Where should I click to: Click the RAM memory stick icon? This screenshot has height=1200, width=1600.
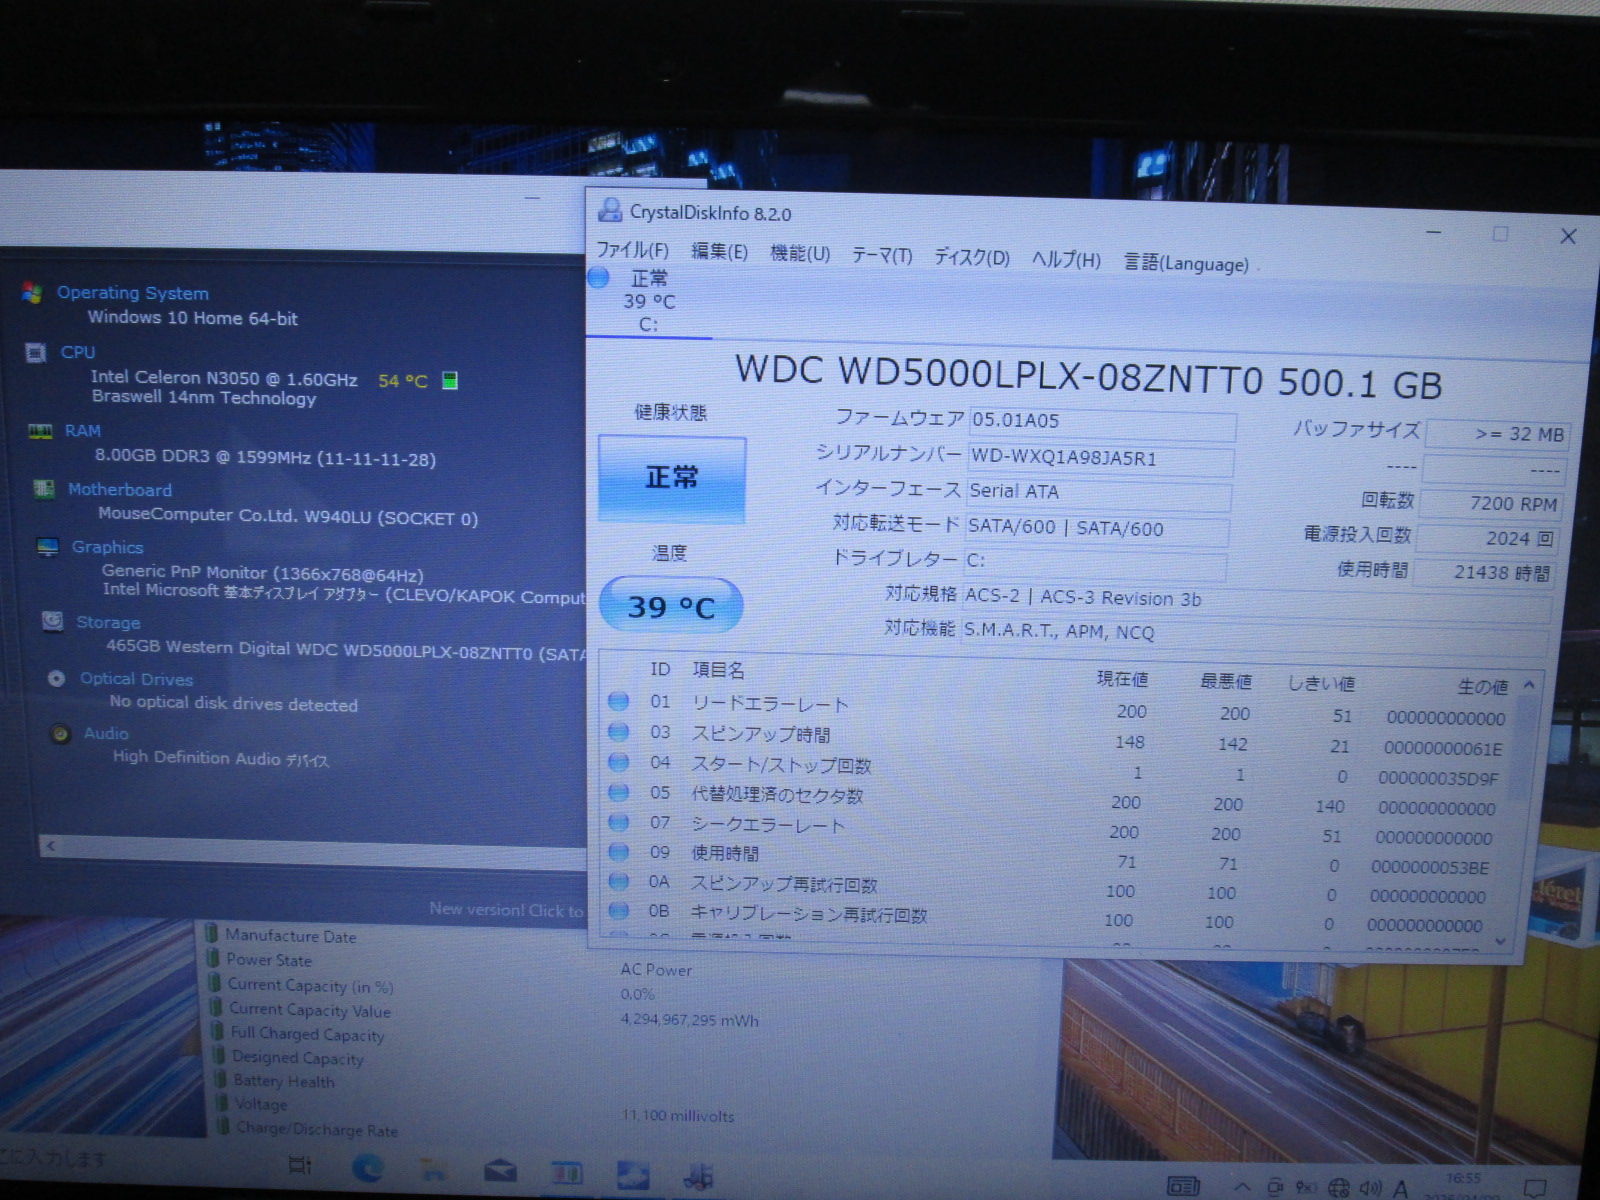40,431
